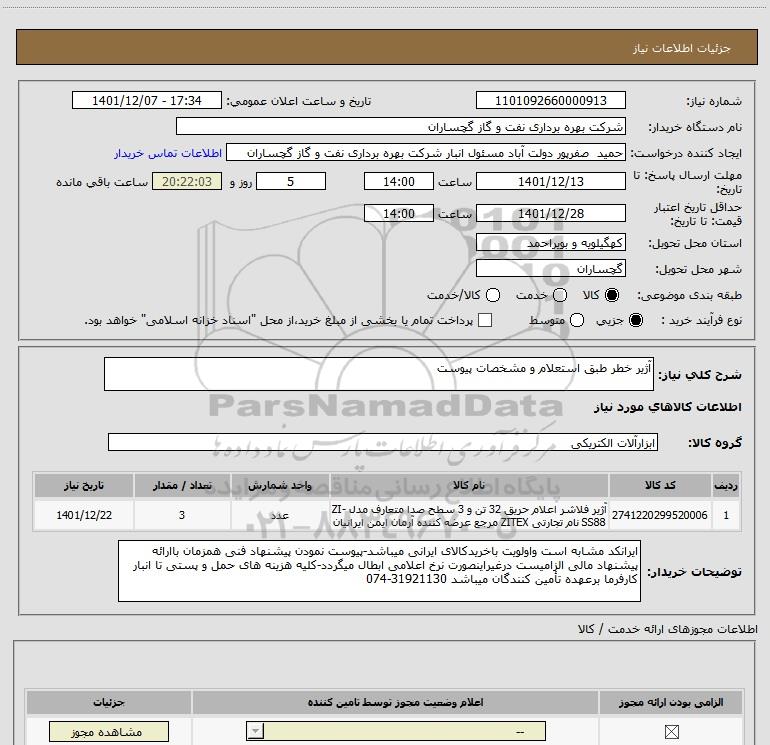The height and width of the screenshot is (745, 770).
Task: Select the 'کالا/خدمت' radio button
Action: pyautogui.click(x=493, y=295)
